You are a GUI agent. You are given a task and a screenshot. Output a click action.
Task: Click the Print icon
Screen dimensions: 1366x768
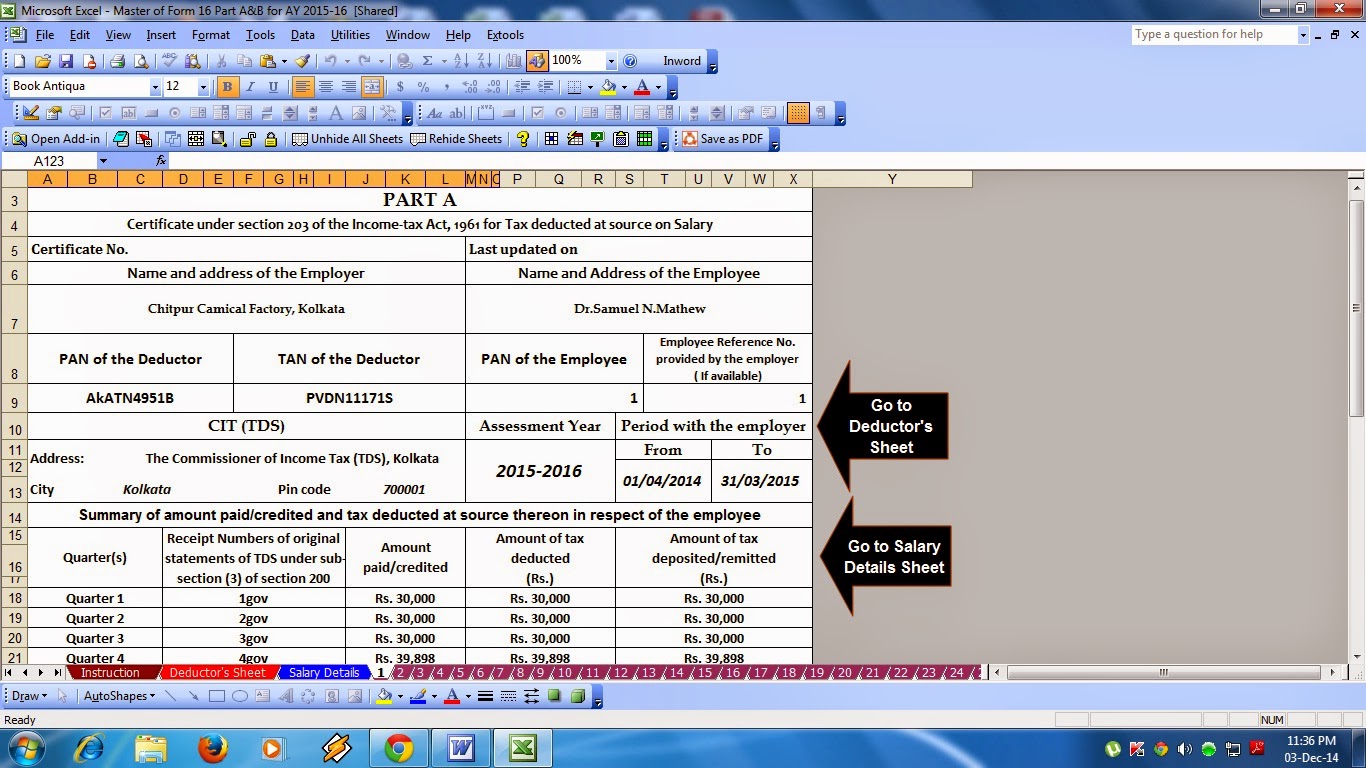(117, 61)
